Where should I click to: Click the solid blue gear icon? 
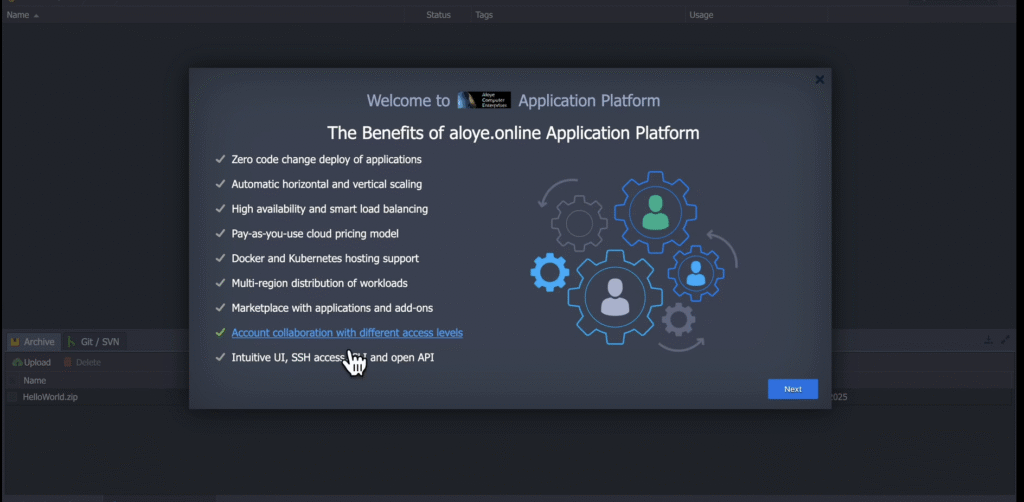pos(549,272)
